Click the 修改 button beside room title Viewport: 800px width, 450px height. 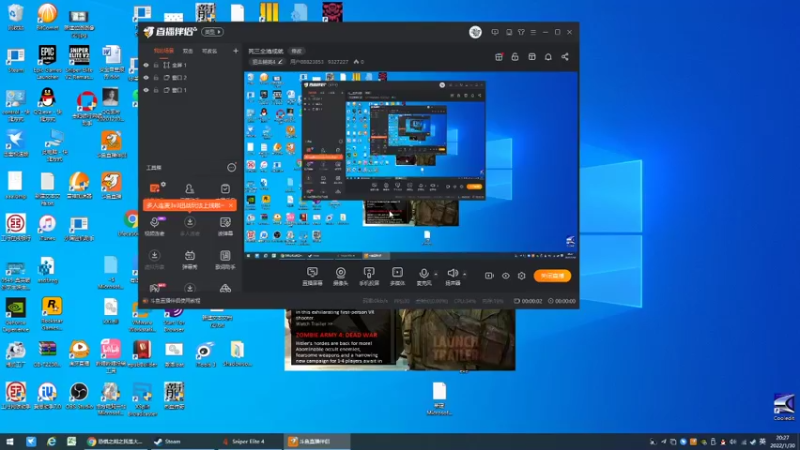296,51
